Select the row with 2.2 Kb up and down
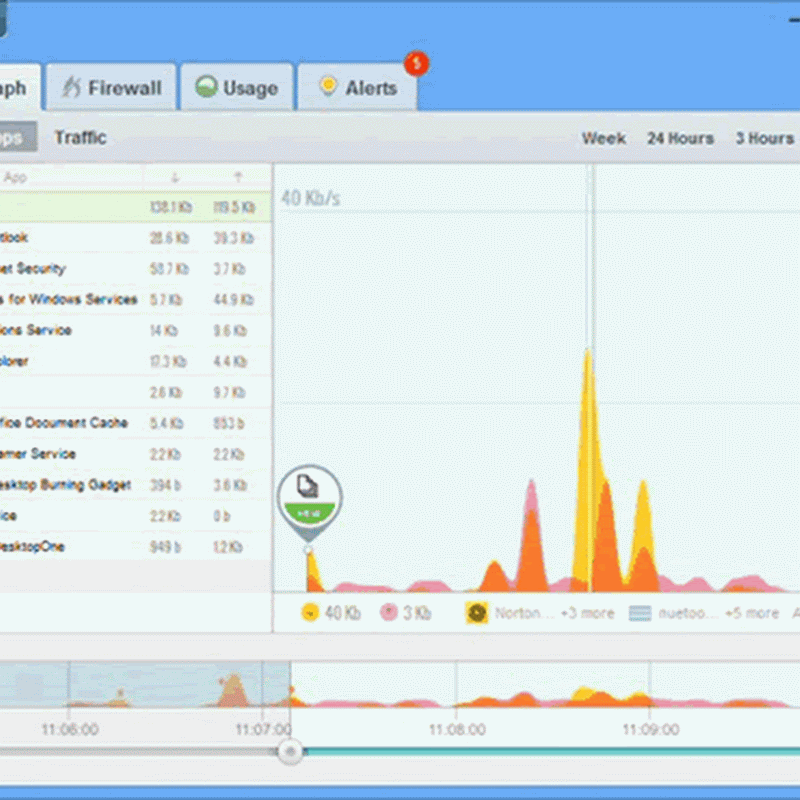 tap(135, 454)
